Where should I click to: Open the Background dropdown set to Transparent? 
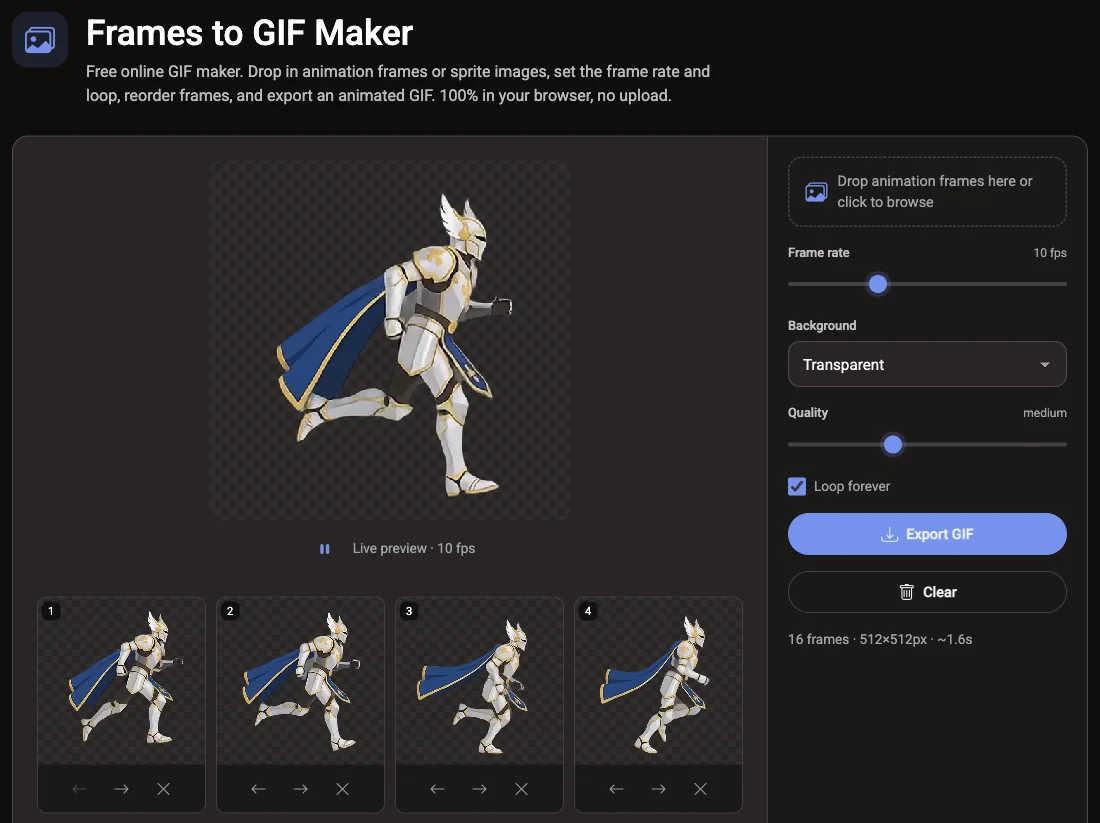coord(927,364)
